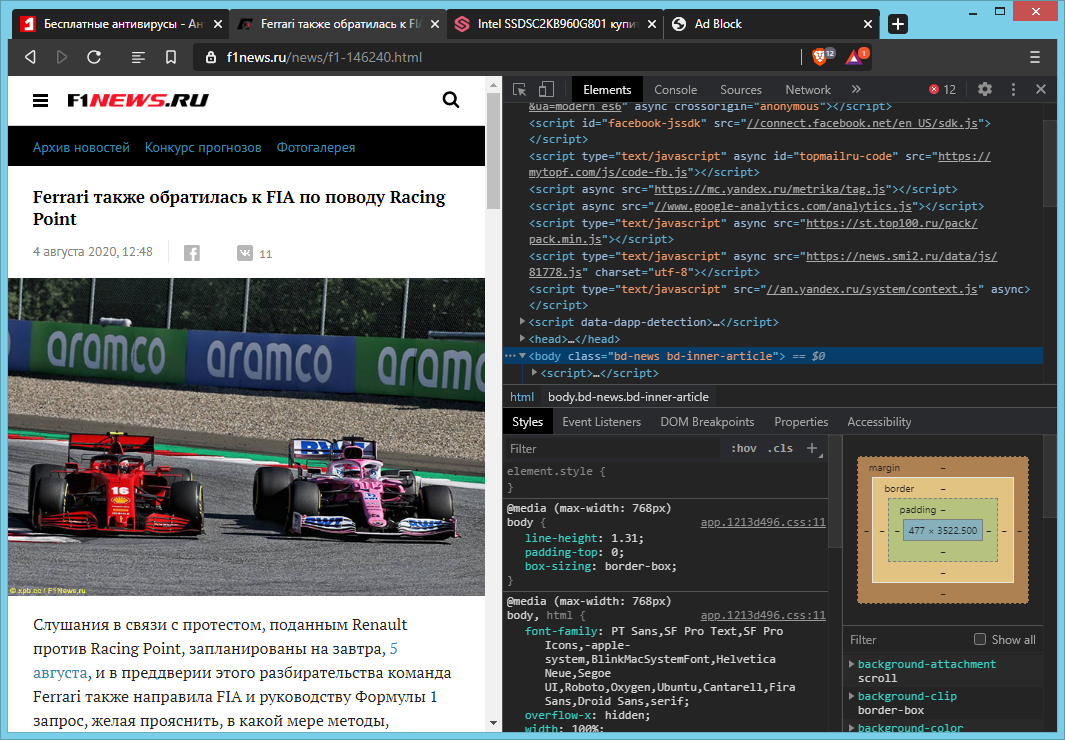Click the Brave Shields lion icon
1065x740 pixels.
click(821, 57)
